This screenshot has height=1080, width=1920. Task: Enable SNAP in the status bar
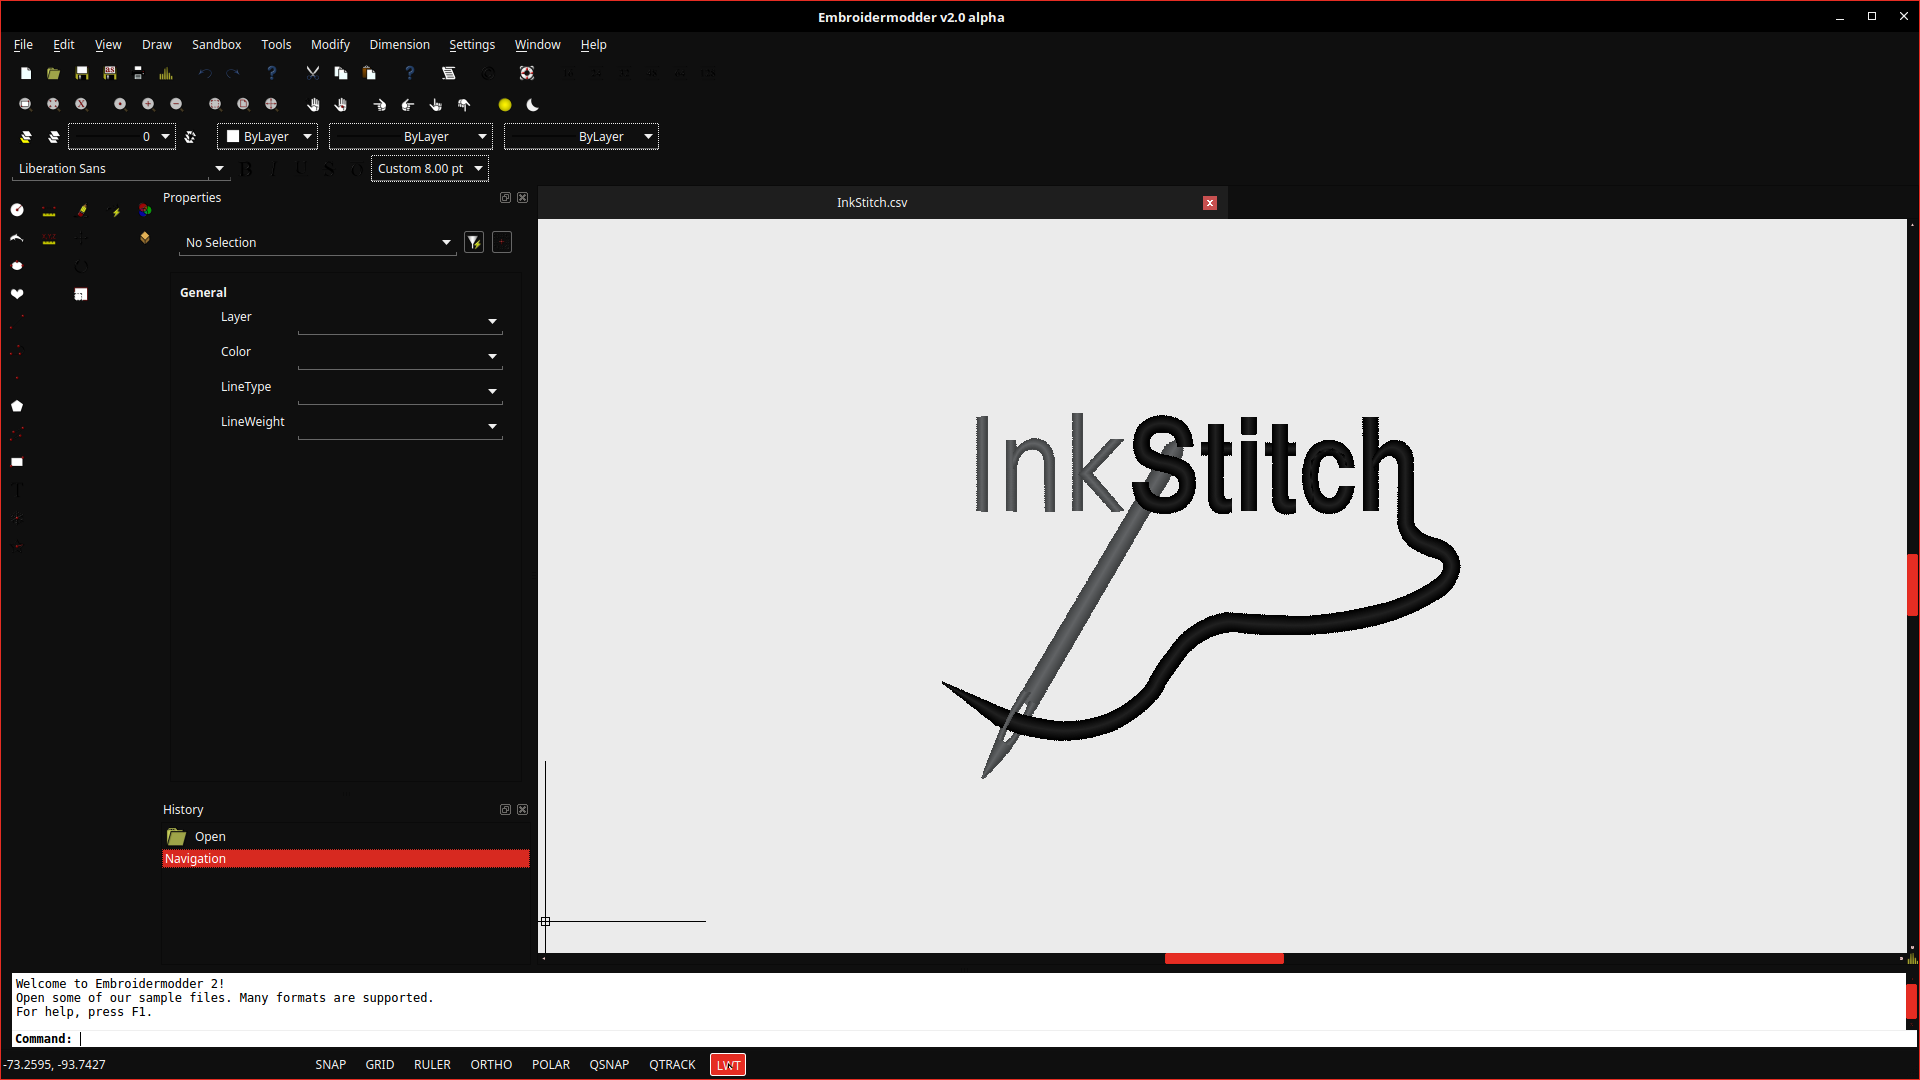click(330, 1064)
